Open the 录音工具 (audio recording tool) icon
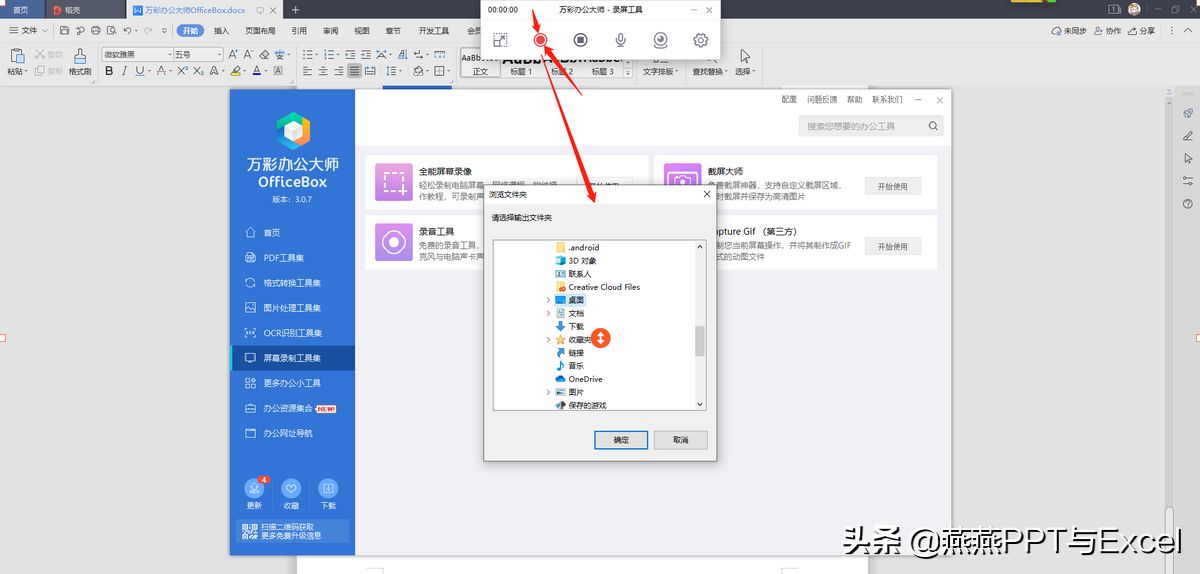Viewport: 1200px width, 574px height. point(394,242)
